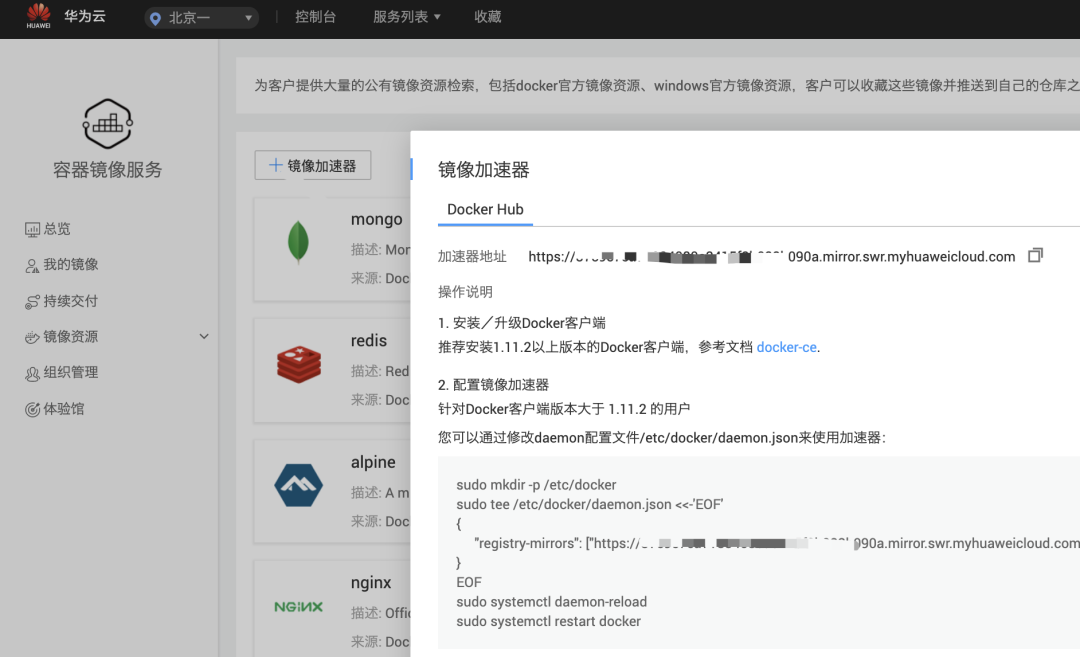Open the 控制台 console link
1080x657 pixels.
(315, 17)
